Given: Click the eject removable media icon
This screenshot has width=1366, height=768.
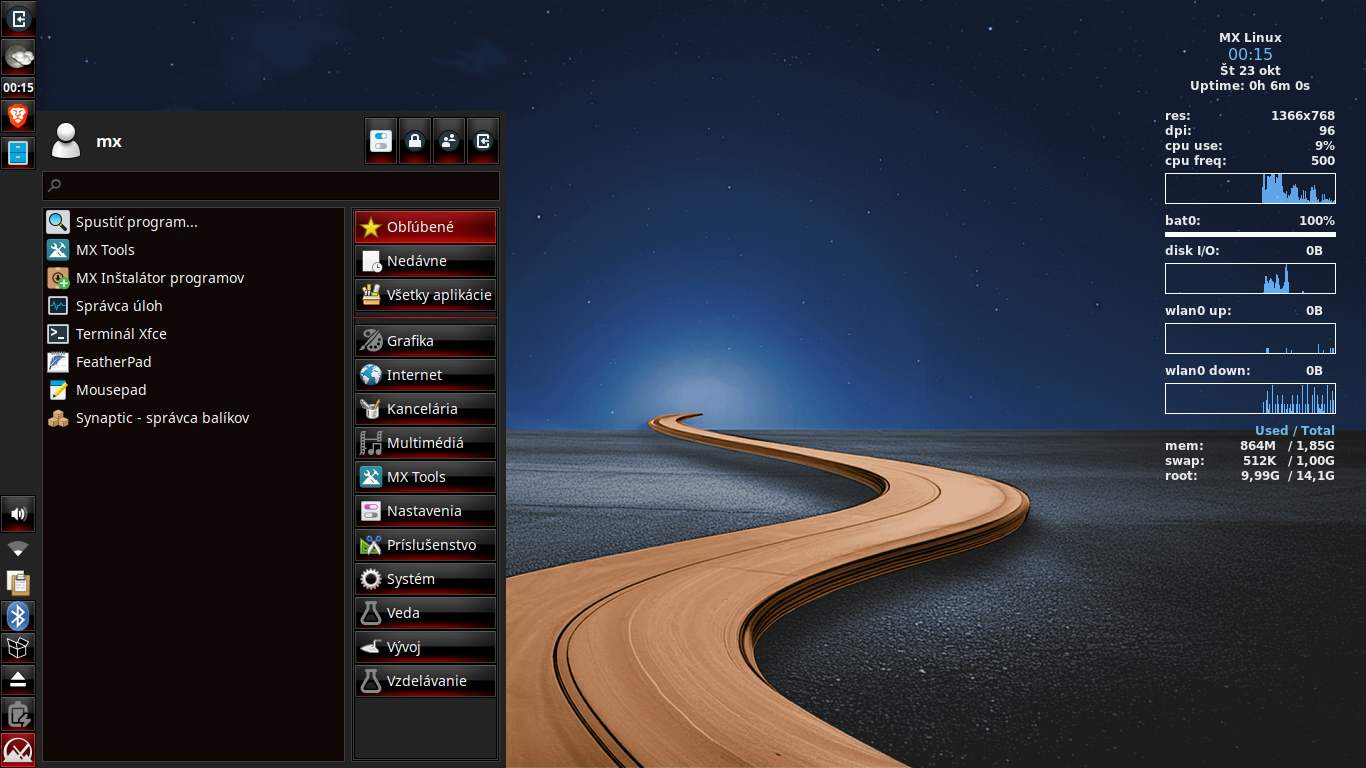Looking at the screenshot, I should click(x=18, y=680).
